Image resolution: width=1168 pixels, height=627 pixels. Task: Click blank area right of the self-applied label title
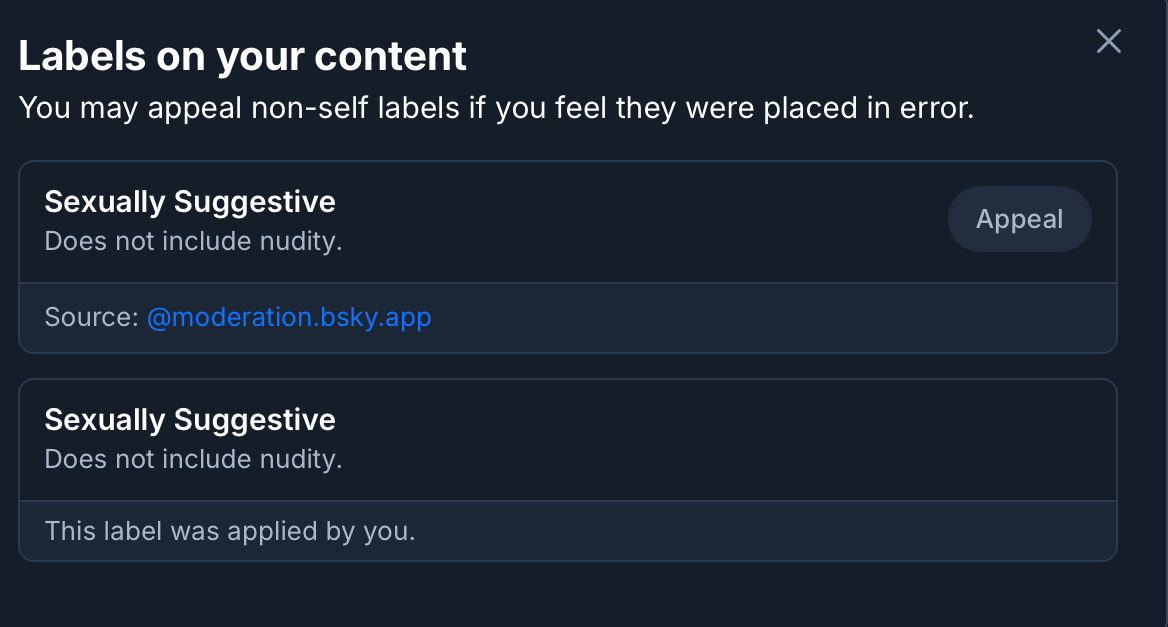click(700, 419)
